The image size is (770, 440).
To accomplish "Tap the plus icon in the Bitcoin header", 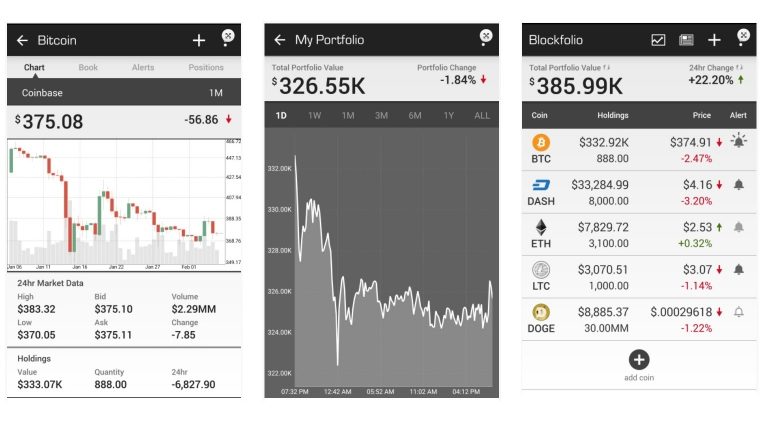I will click(199, 41).
